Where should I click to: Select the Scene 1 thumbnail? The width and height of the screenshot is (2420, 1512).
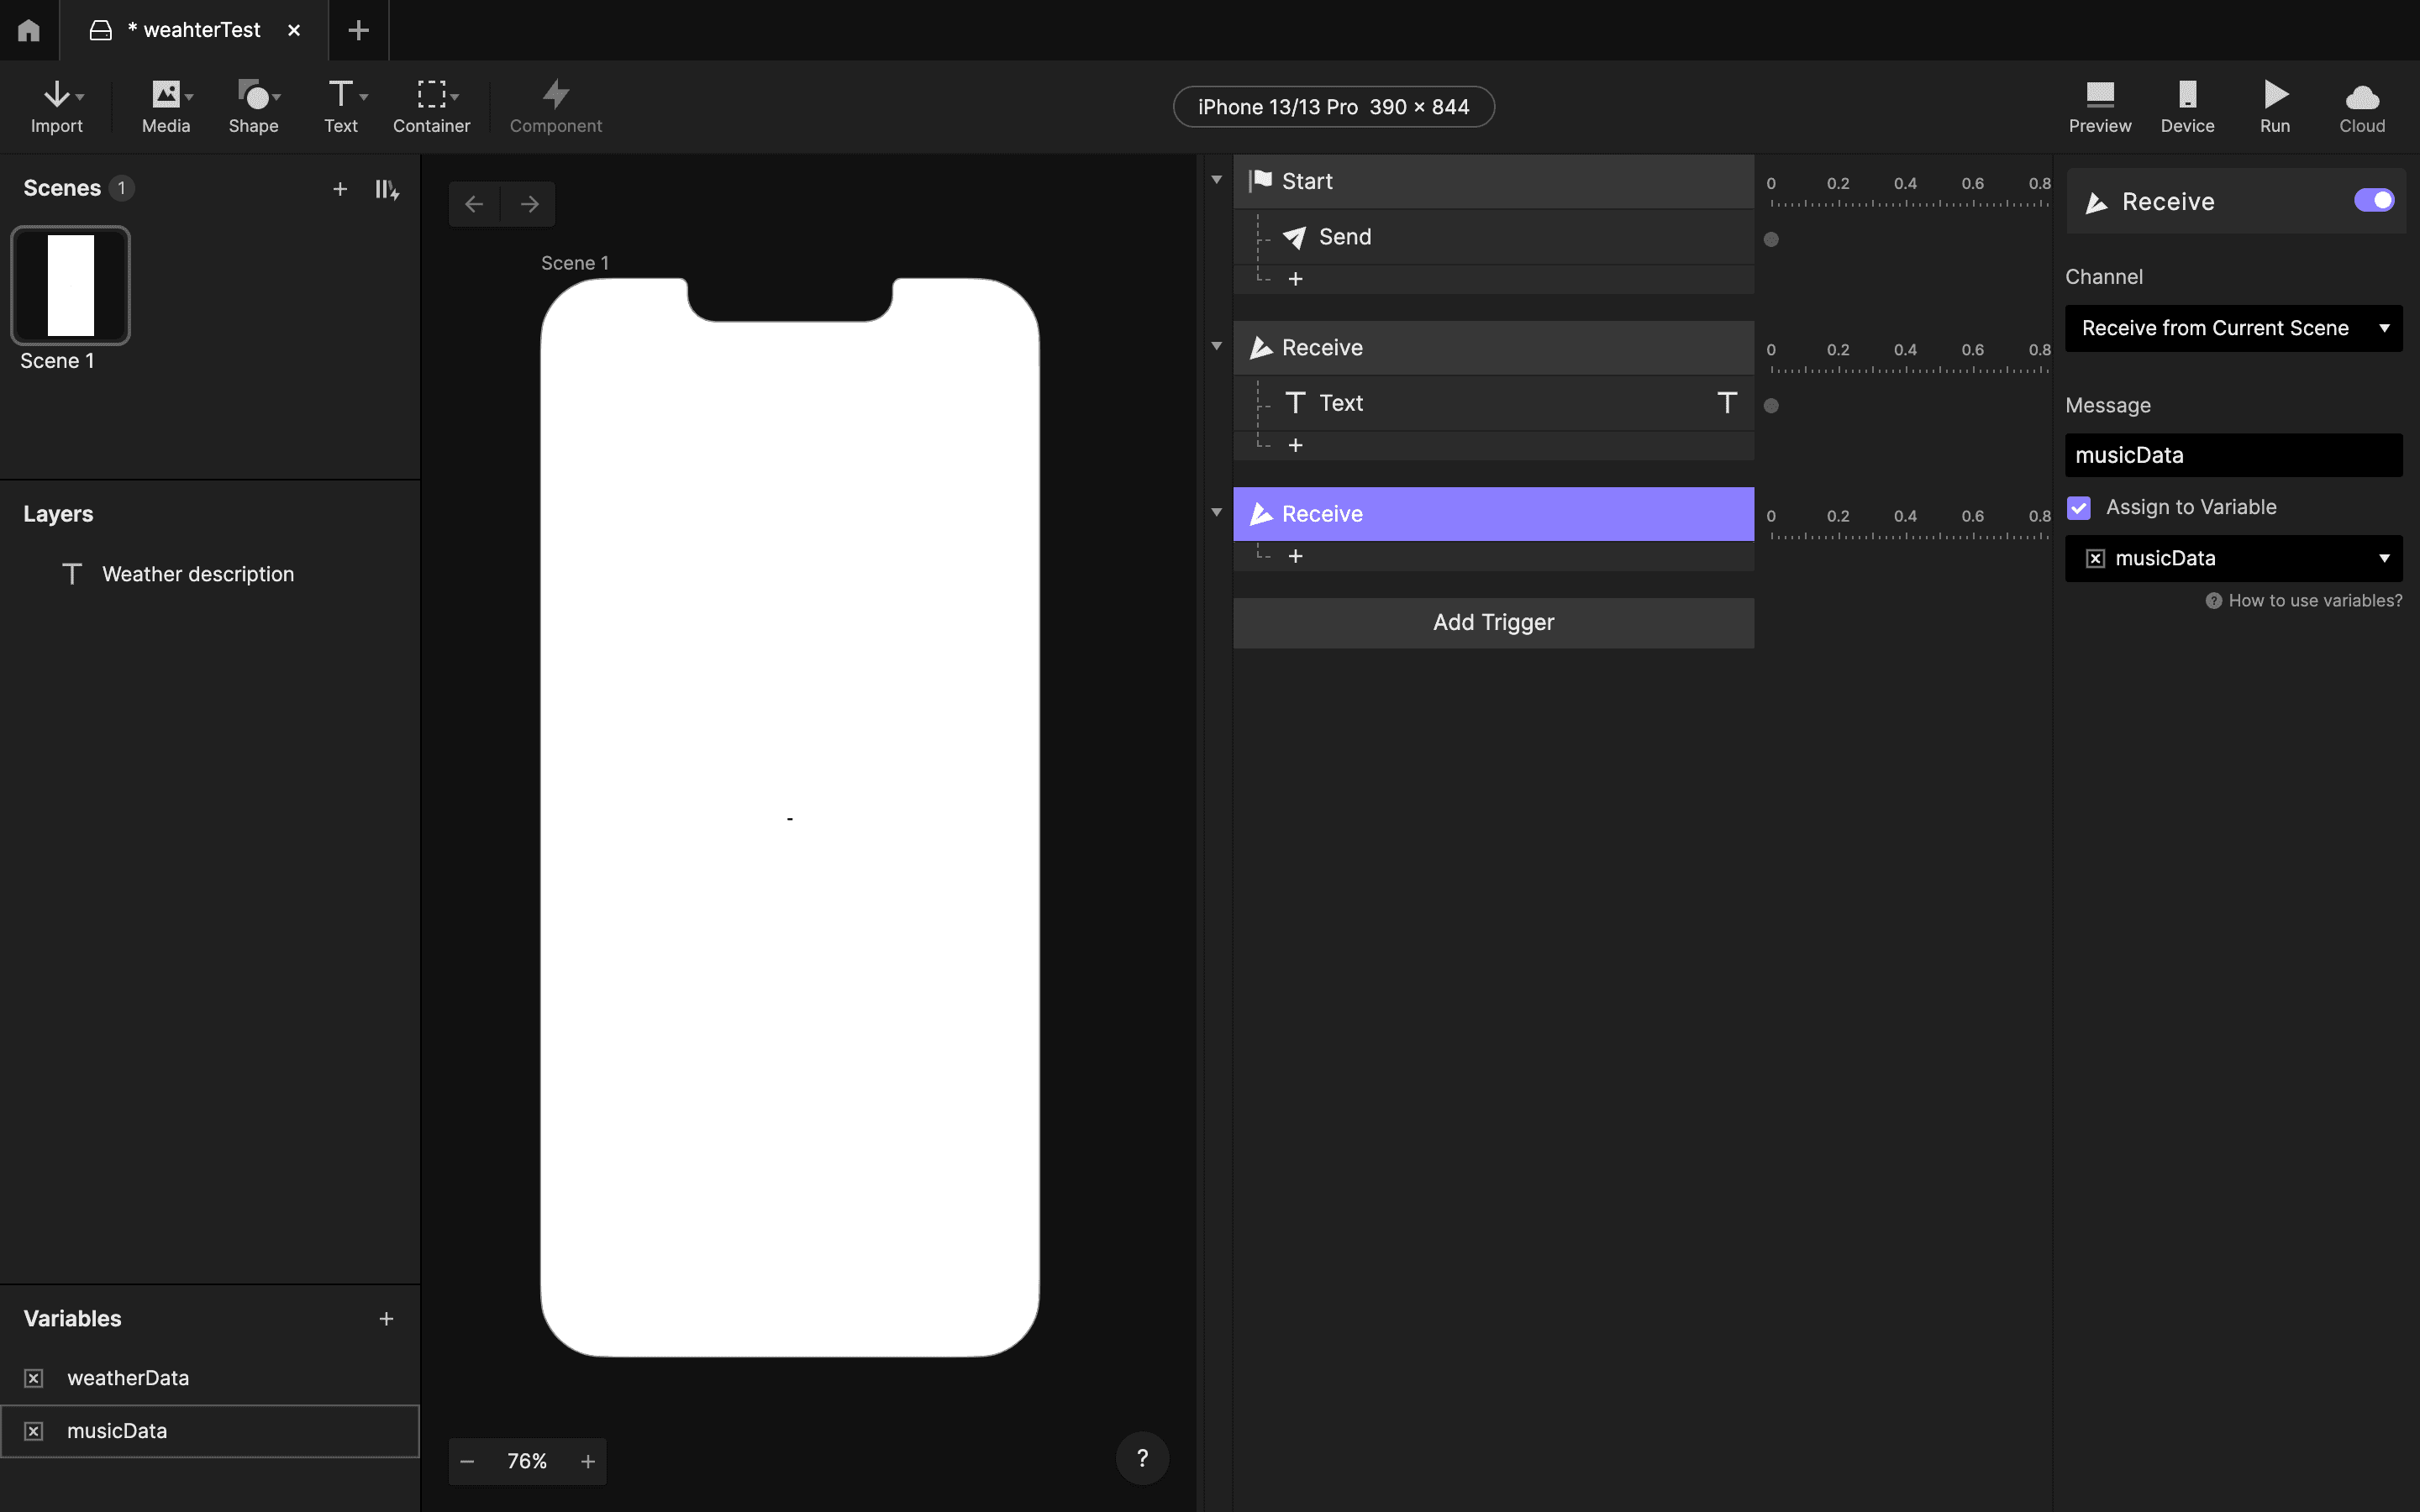[x=70, y=285]
